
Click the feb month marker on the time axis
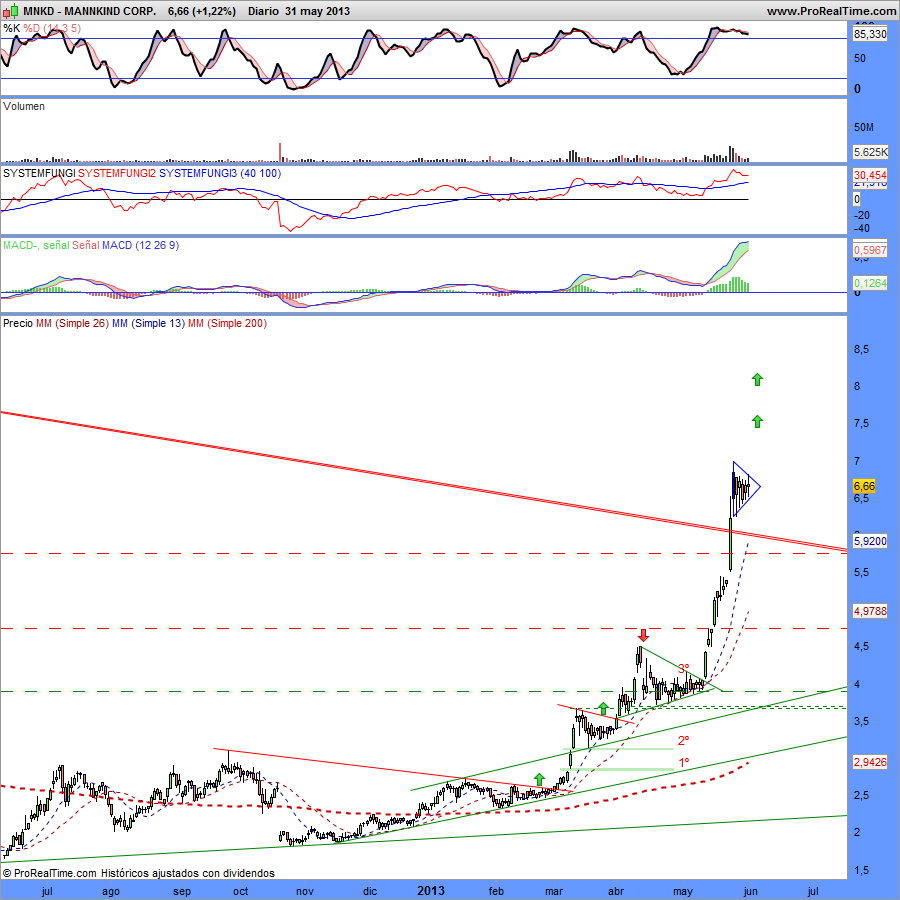click(x=496, y=891)
